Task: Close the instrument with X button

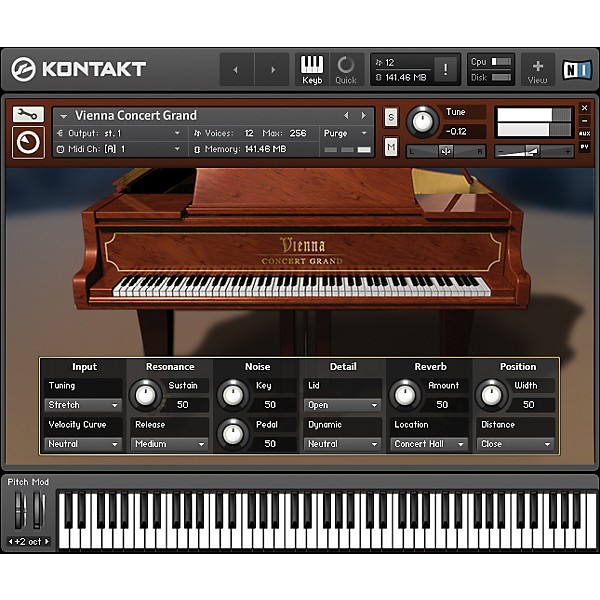Action: click(x=584, y=108)
